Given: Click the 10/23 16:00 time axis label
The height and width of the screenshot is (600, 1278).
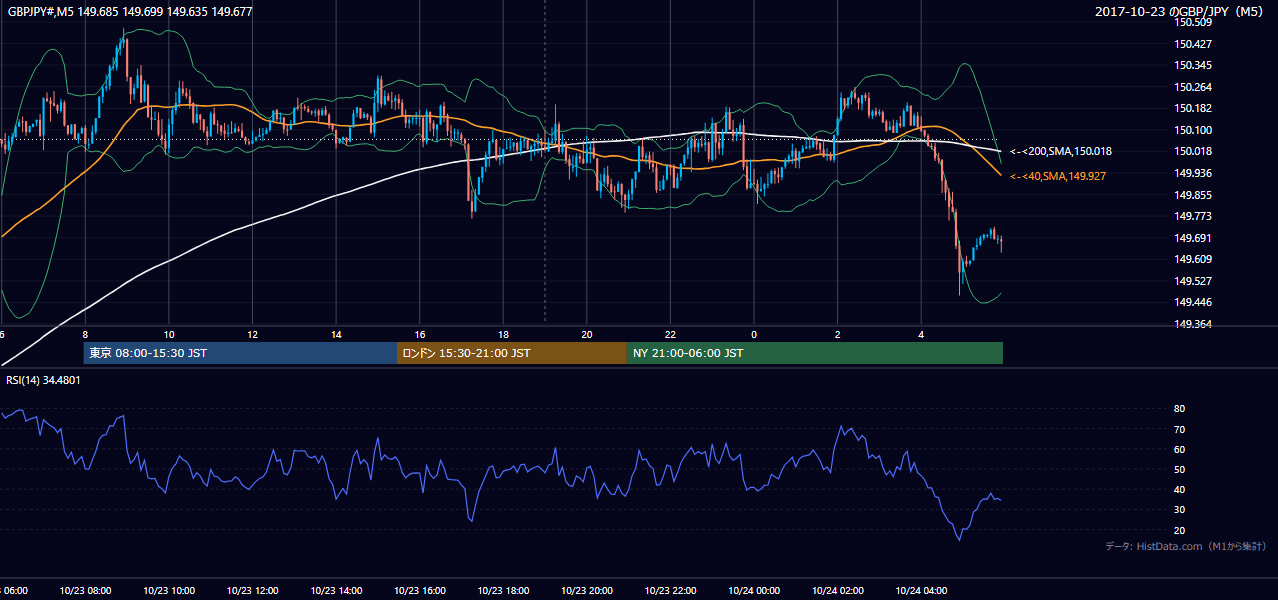Looking at the screenshot, I should [420, 591].
